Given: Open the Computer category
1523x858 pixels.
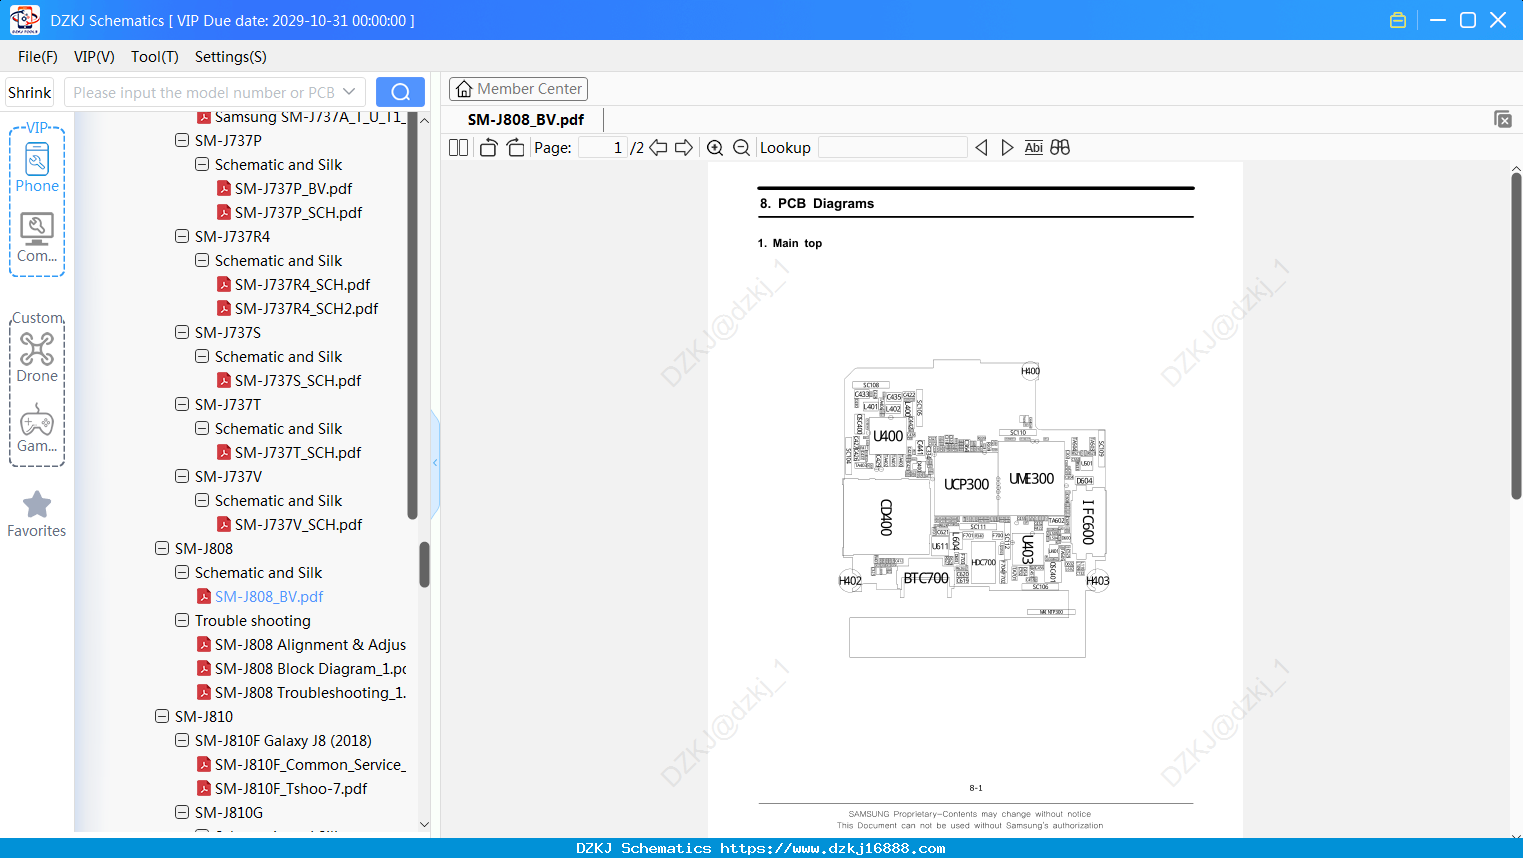Looking at the screenshot, I should pyautogui.click(x=37, y=238).
